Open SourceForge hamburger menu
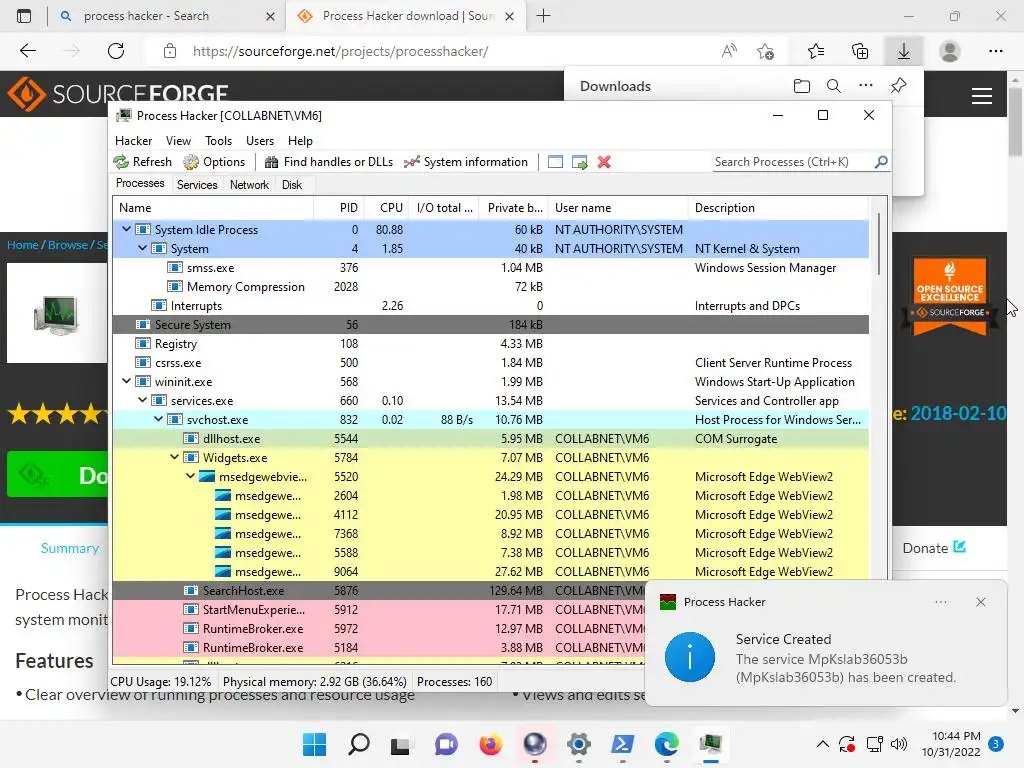This screenshot has width=1024, height=768. (x=982, y=96)
